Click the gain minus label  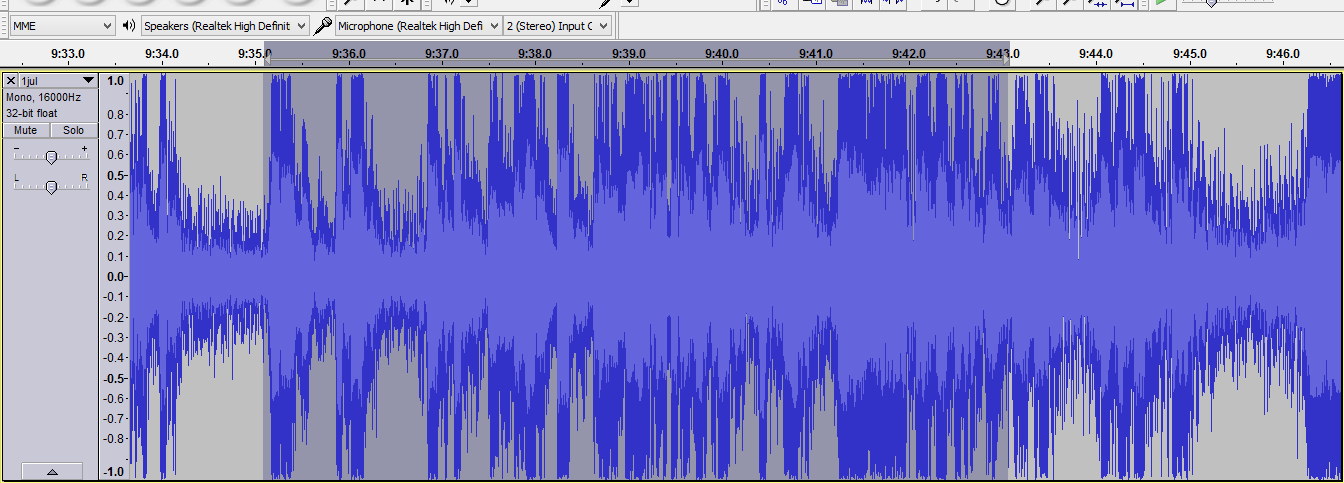point(16,149)
